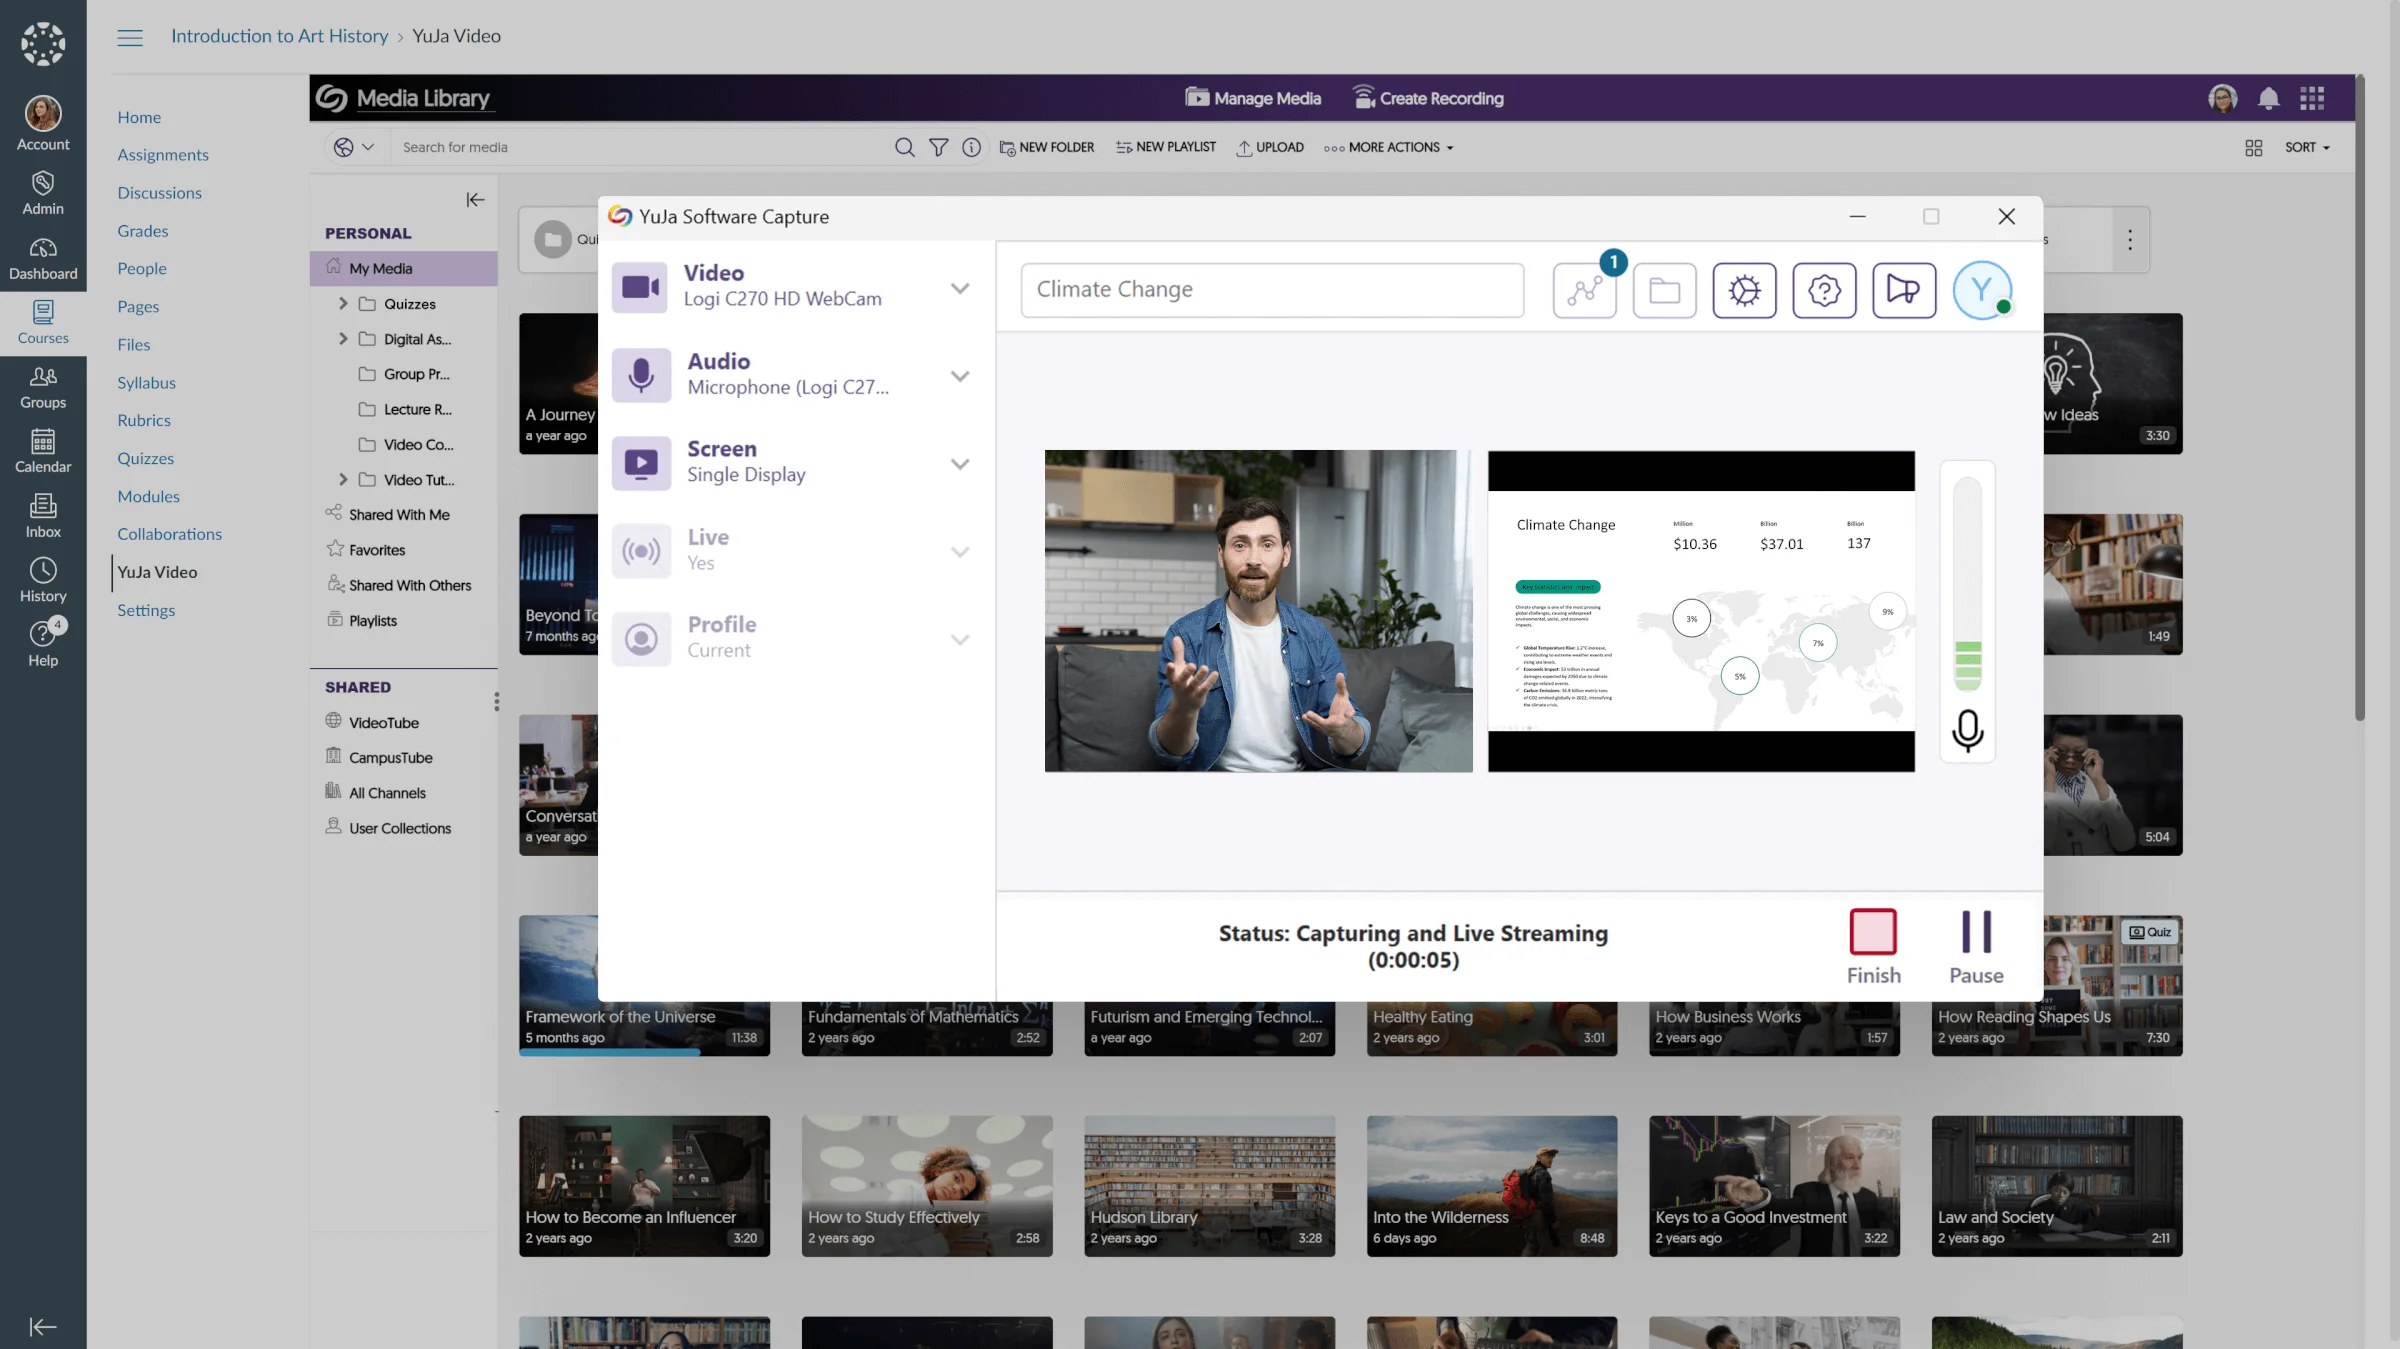Select Modules in course menu
The width and height of the screenshot is (2400, 1349).
click(148, 497)
